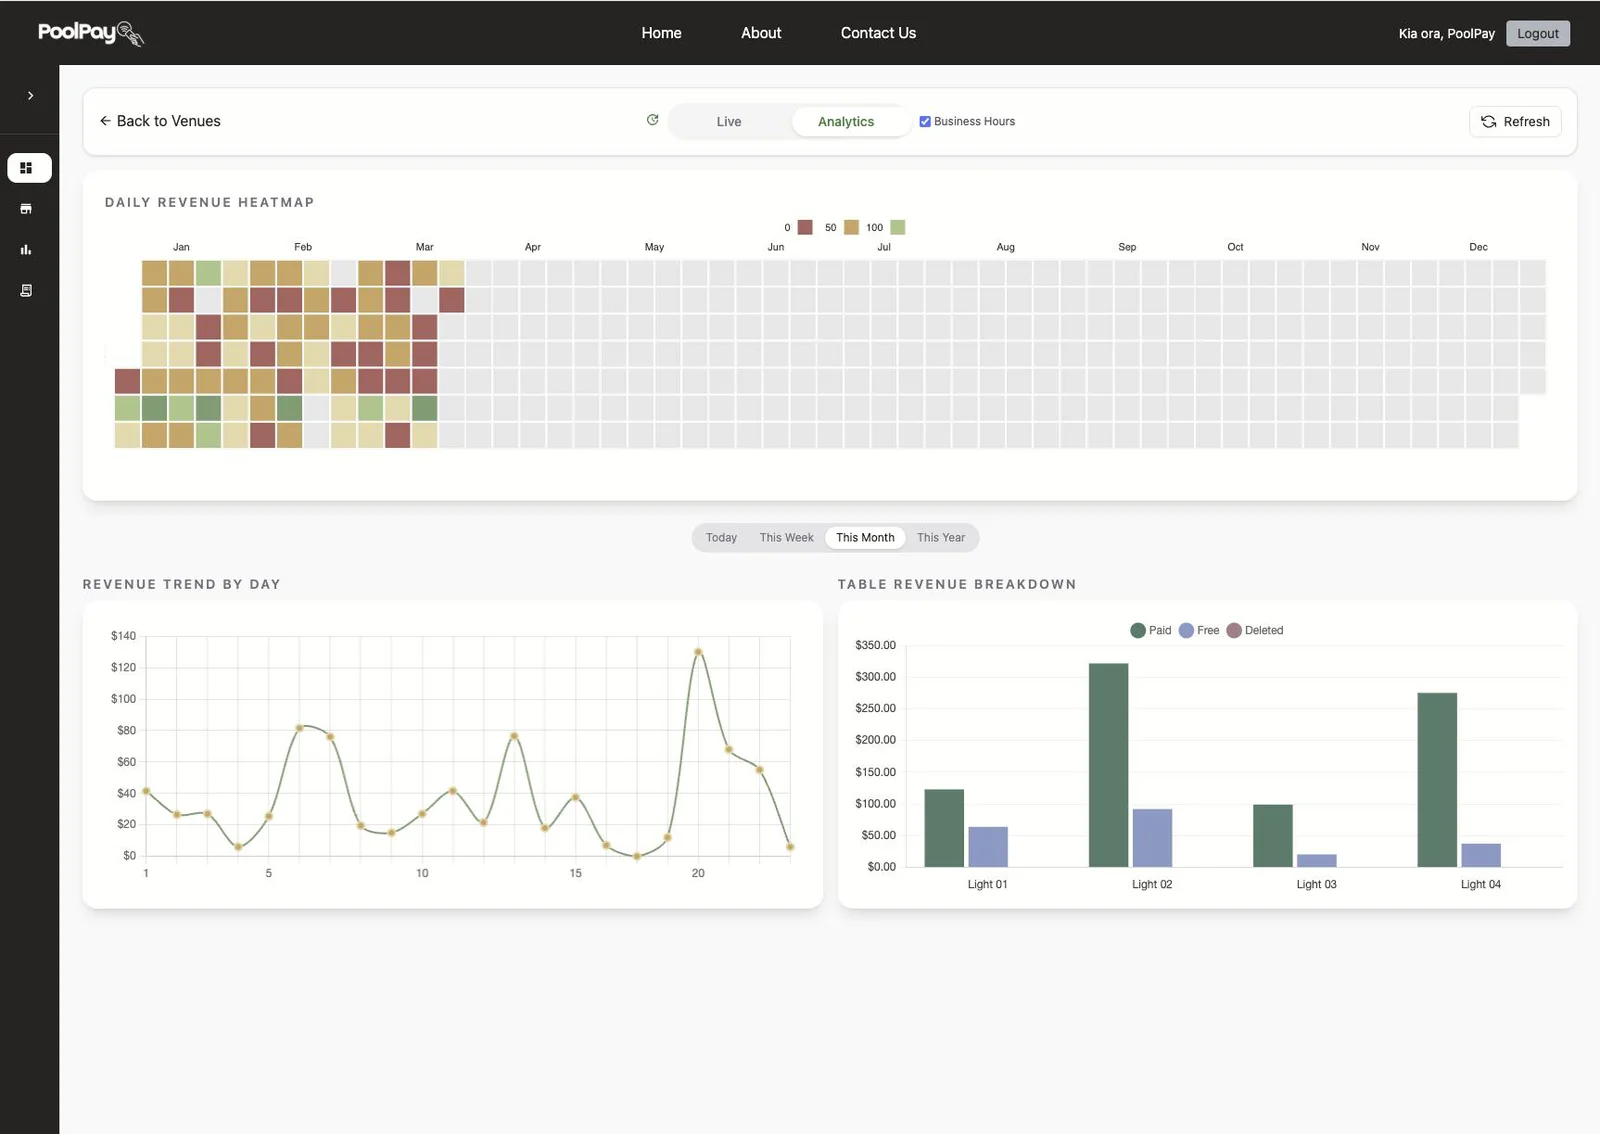
Task: Toggle the Paid legend series
Action: click(x=1150, y=631)
